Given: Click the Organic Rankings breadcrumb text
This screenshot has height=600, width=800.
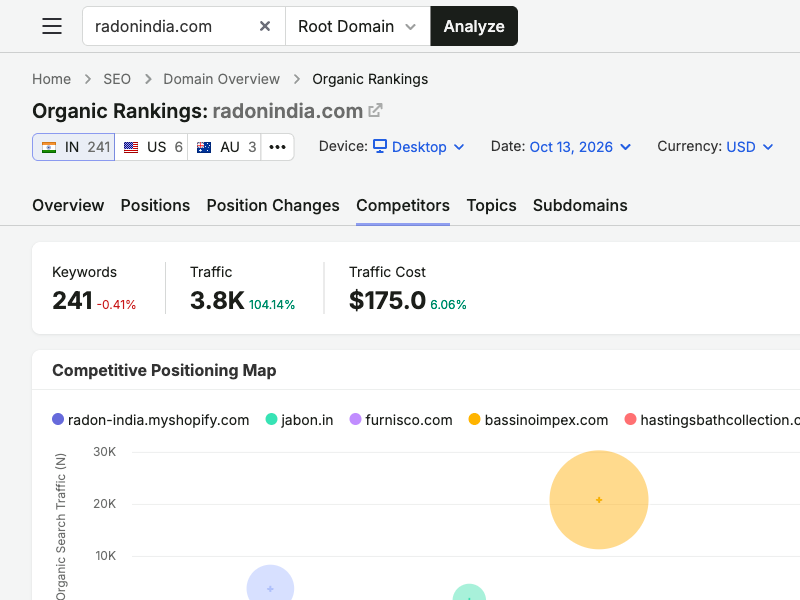Looking at the screenshot, I should [x=370, y=79].
